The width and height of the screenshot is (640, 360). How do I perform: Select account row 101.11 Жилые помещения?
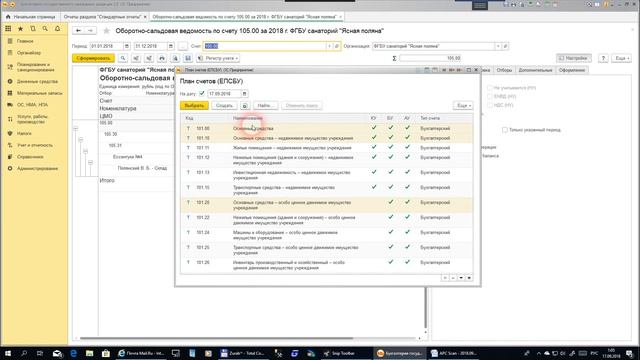tap(327, 148)
